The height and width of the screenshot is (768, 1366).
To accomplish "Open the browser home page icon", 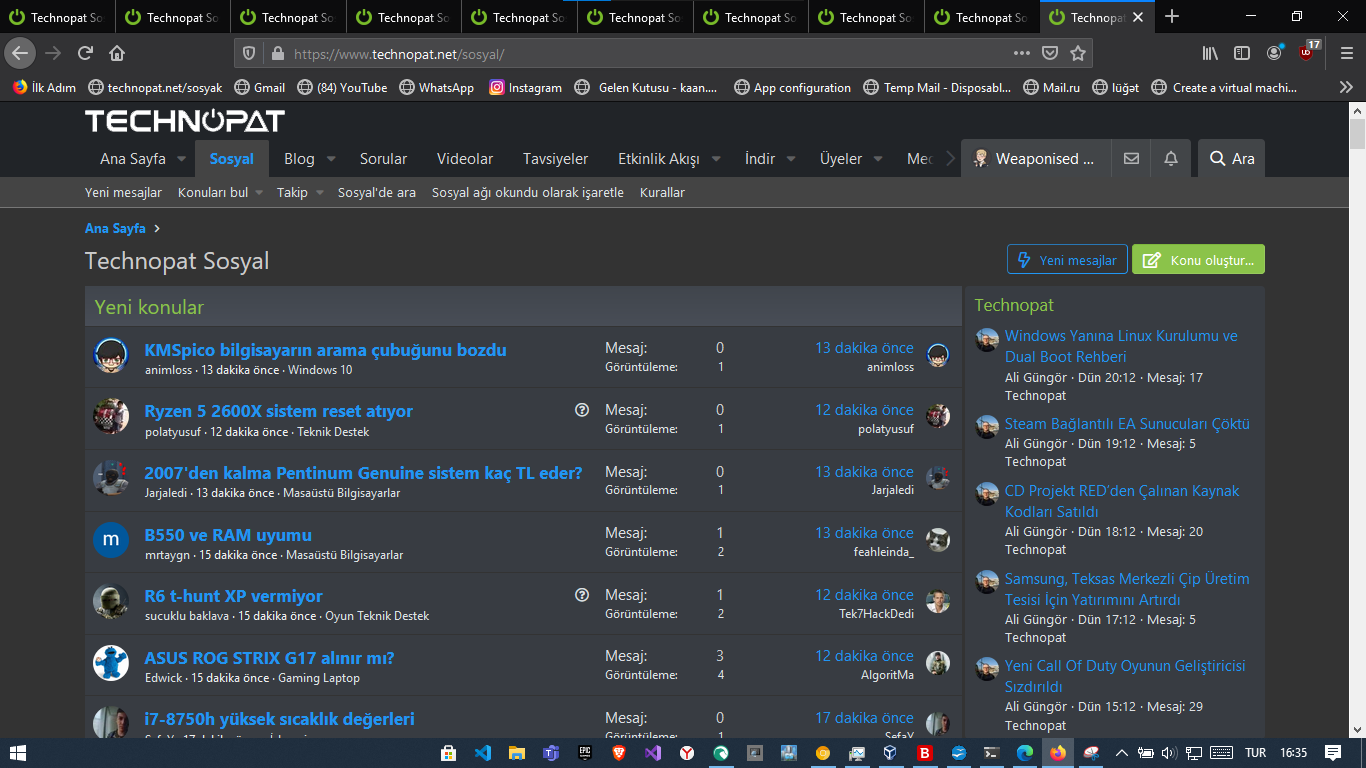I will [x=117, y=53].
